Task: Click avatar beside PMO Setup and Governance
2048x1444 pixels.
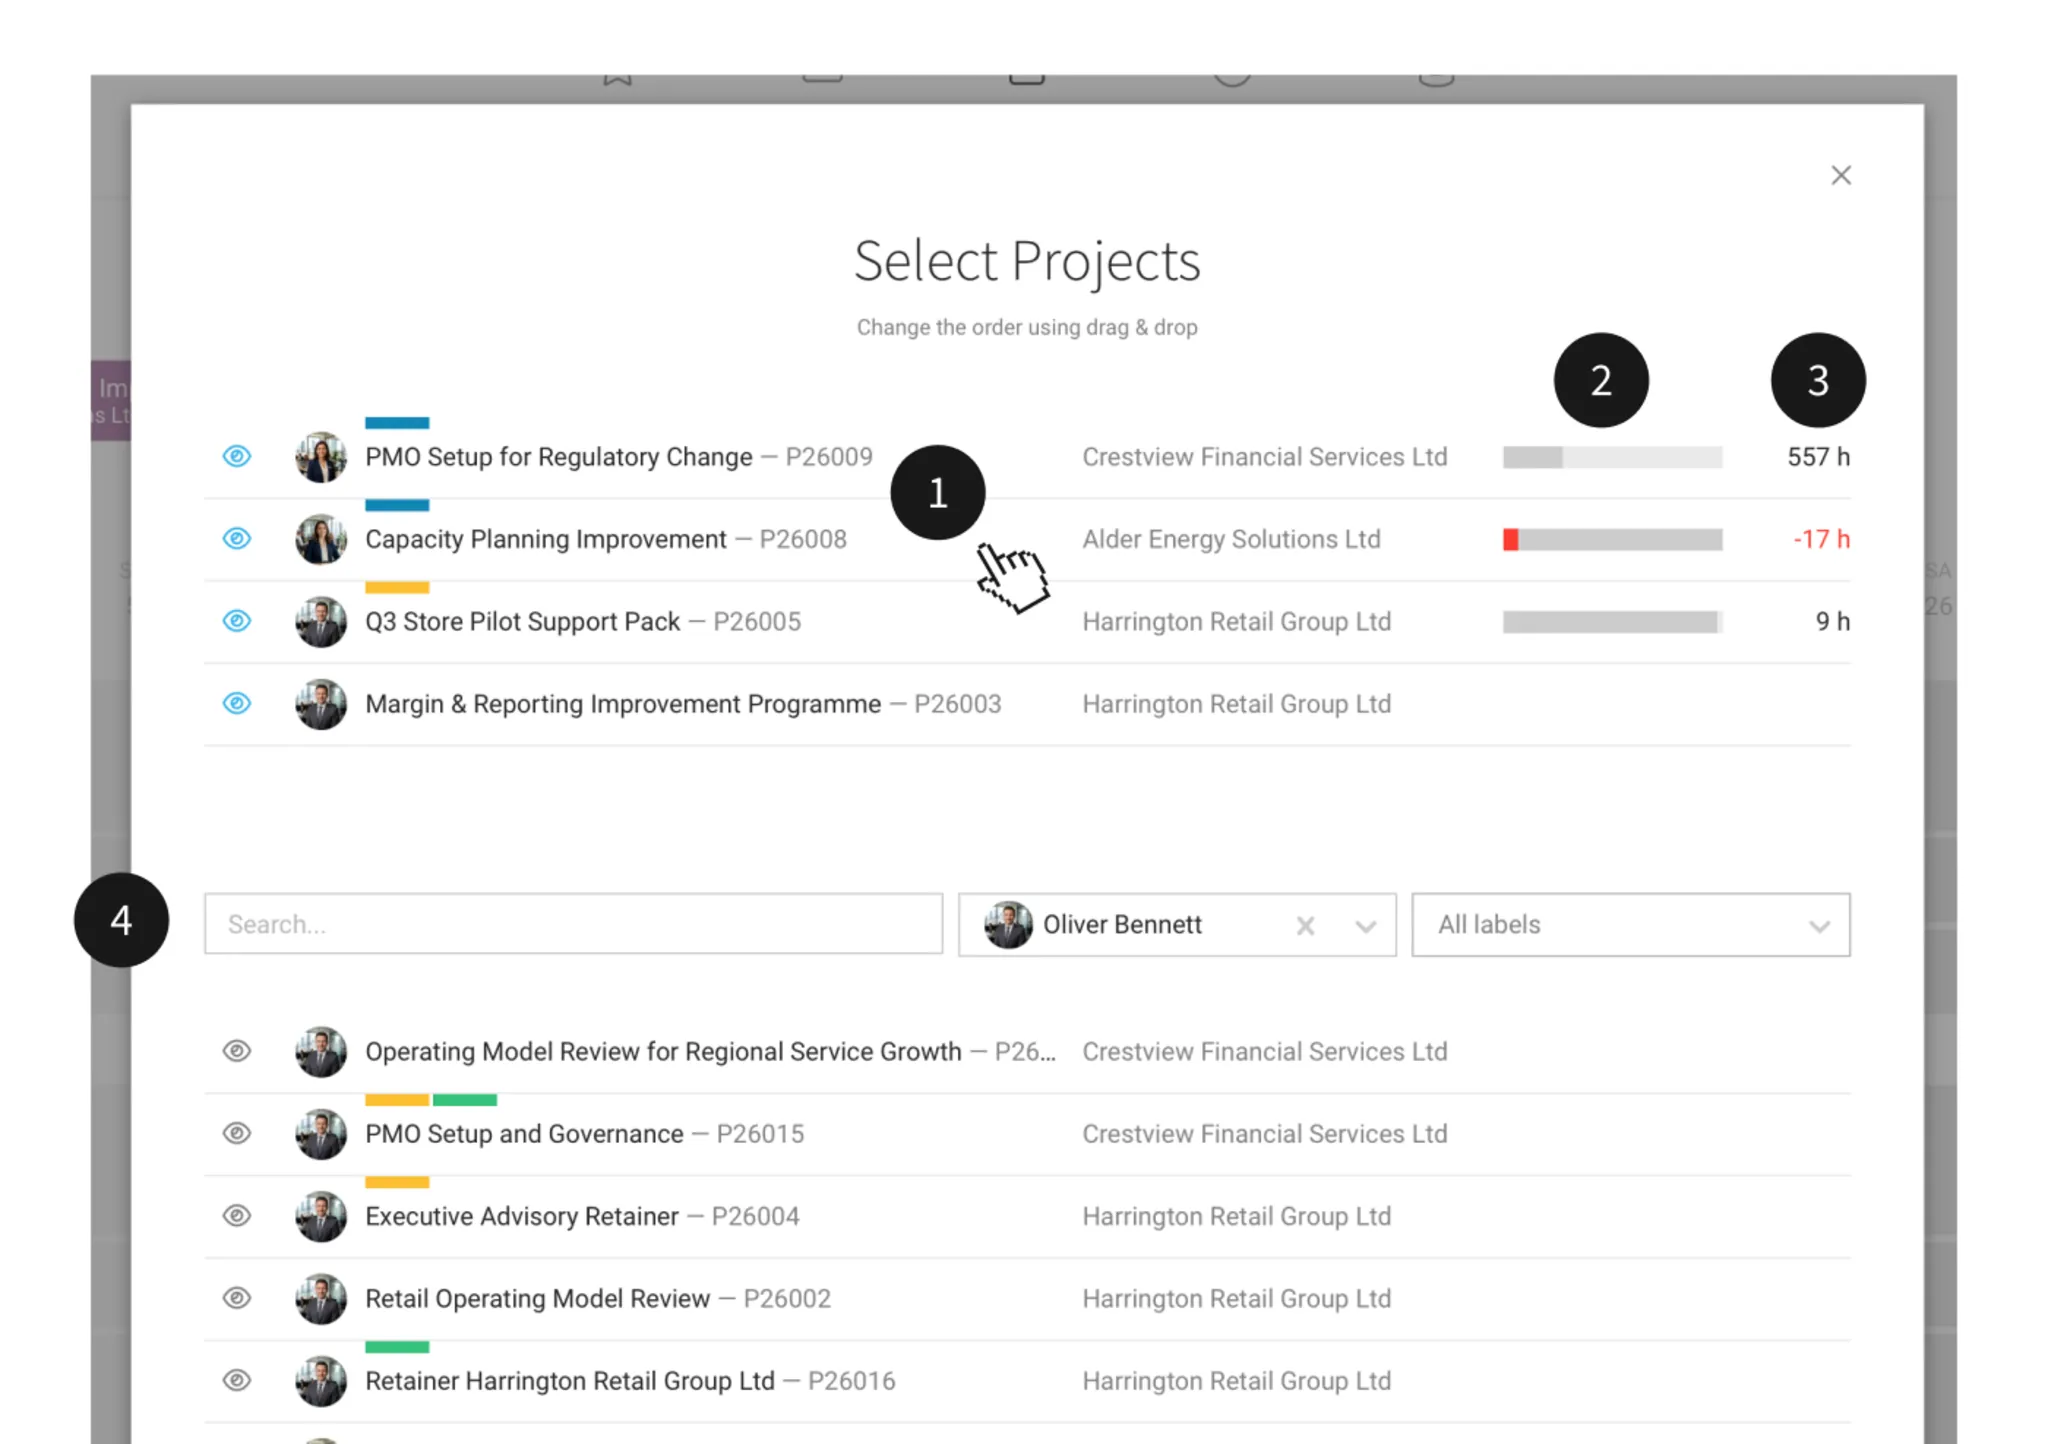Action: 321,1134
